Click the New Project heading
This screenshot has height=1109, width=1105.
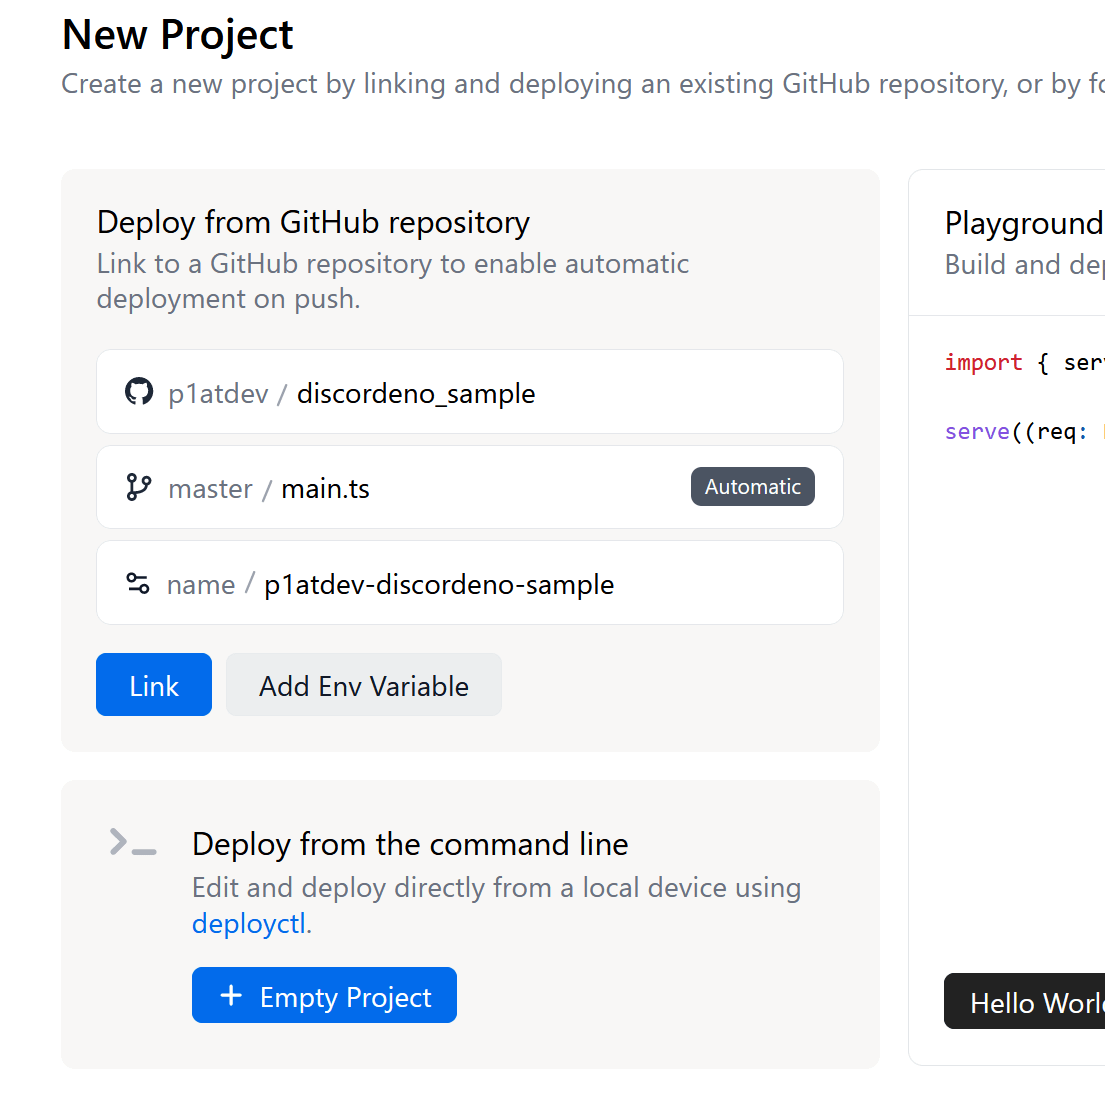pos(178,35)
